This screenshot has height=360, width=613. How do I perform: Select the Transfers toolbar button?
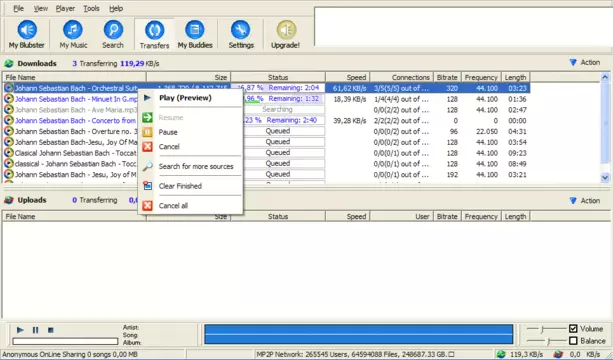[x=154, y=34]
